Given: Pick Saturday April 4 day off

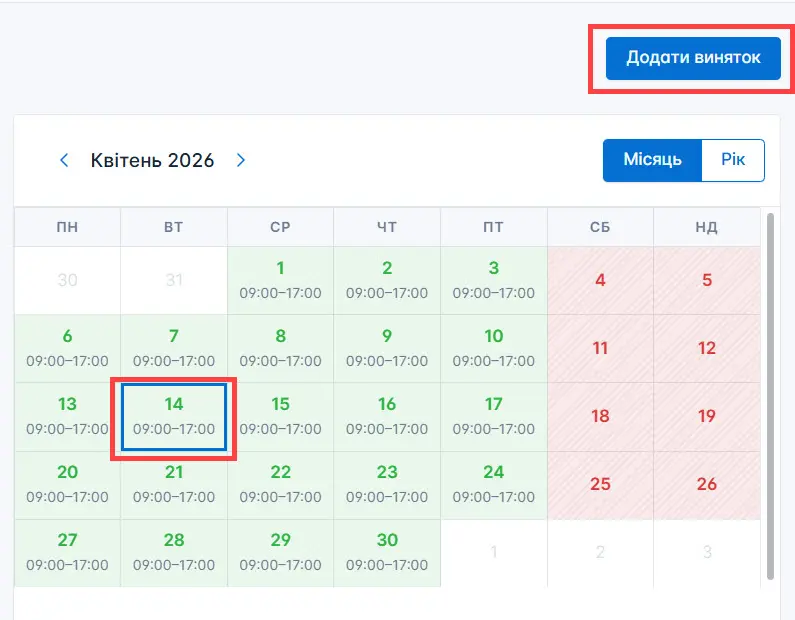Looking at the screenshot, I should [600, 280].
